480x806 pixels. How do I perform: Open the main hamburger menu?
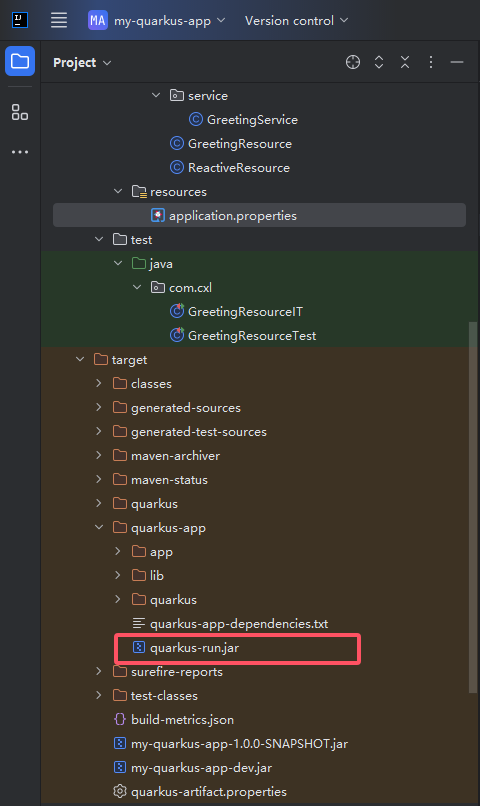point(59,21)
